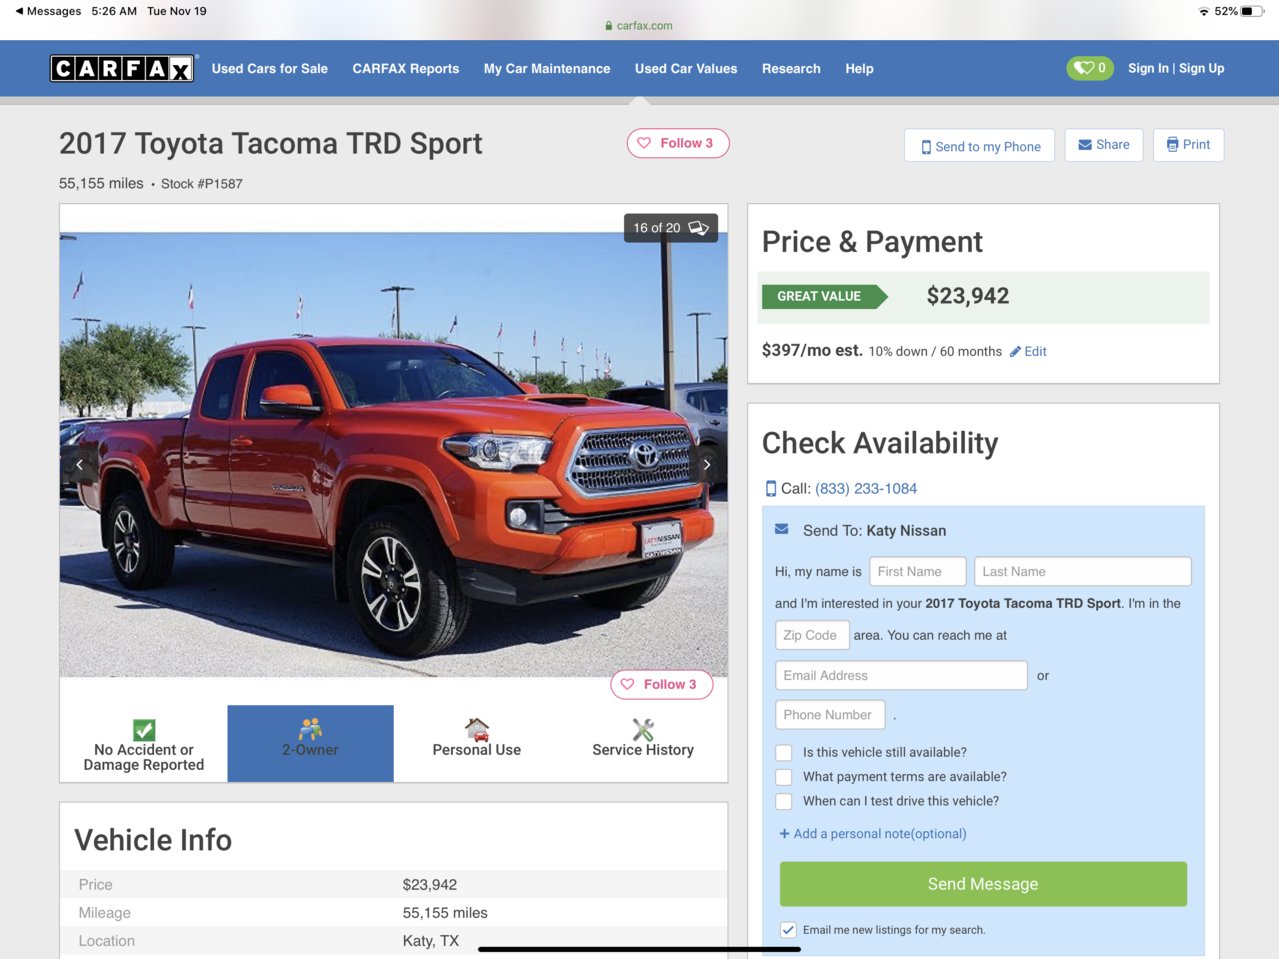Screen dimensions: 1279x959
Task: Uncheck 'Email me new listings for my search'
Action: pos(788,930)
